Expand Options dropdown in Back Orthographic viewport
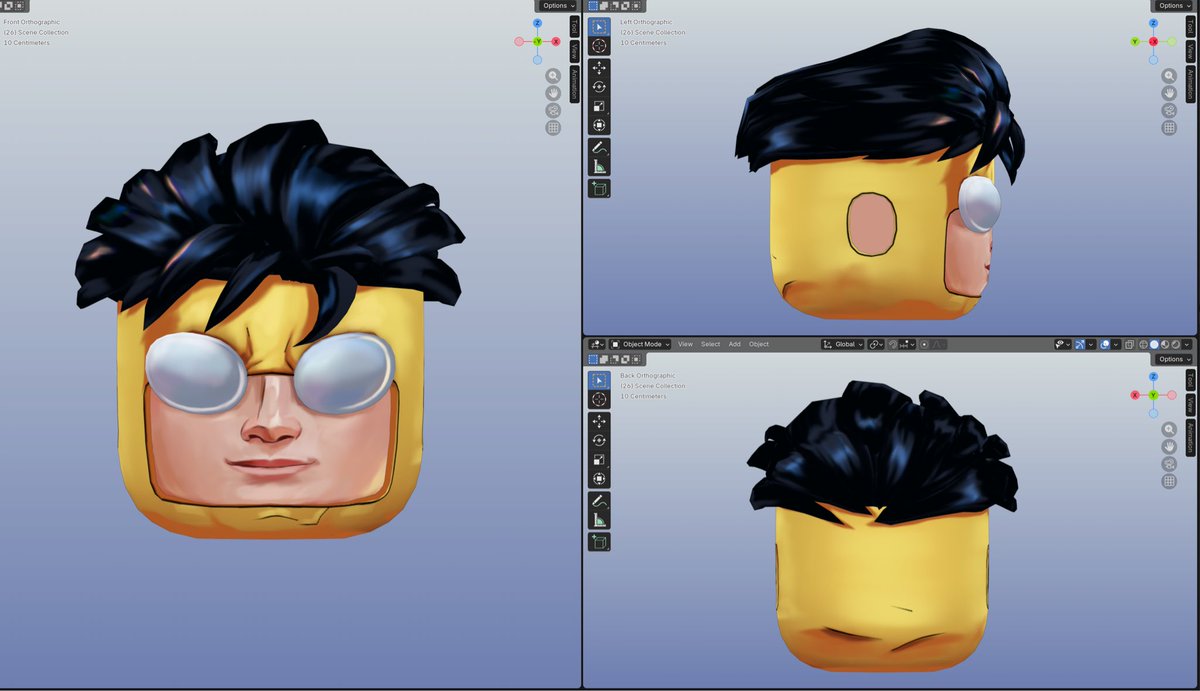 click(1174, 359)
